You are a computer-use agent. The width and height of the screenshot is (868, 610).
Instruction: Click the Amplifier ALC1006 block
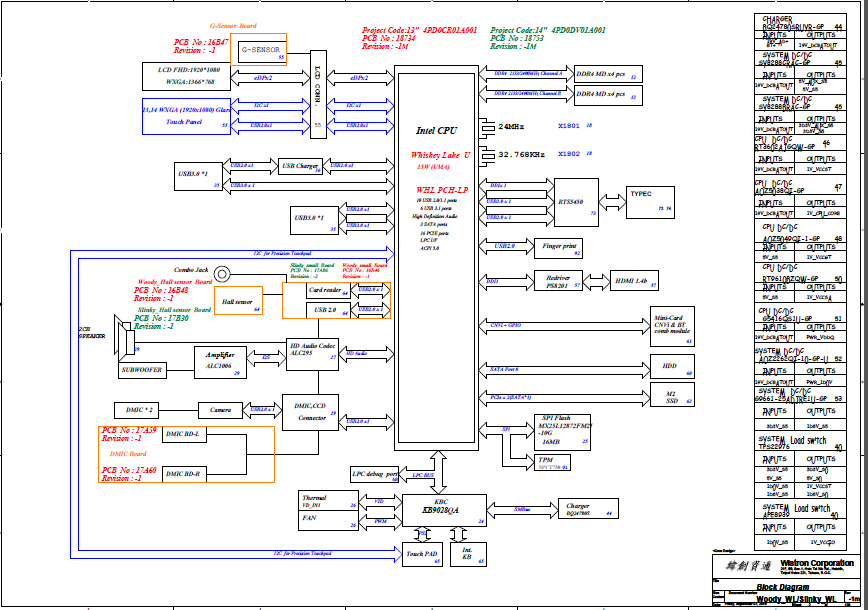point(220,363)
